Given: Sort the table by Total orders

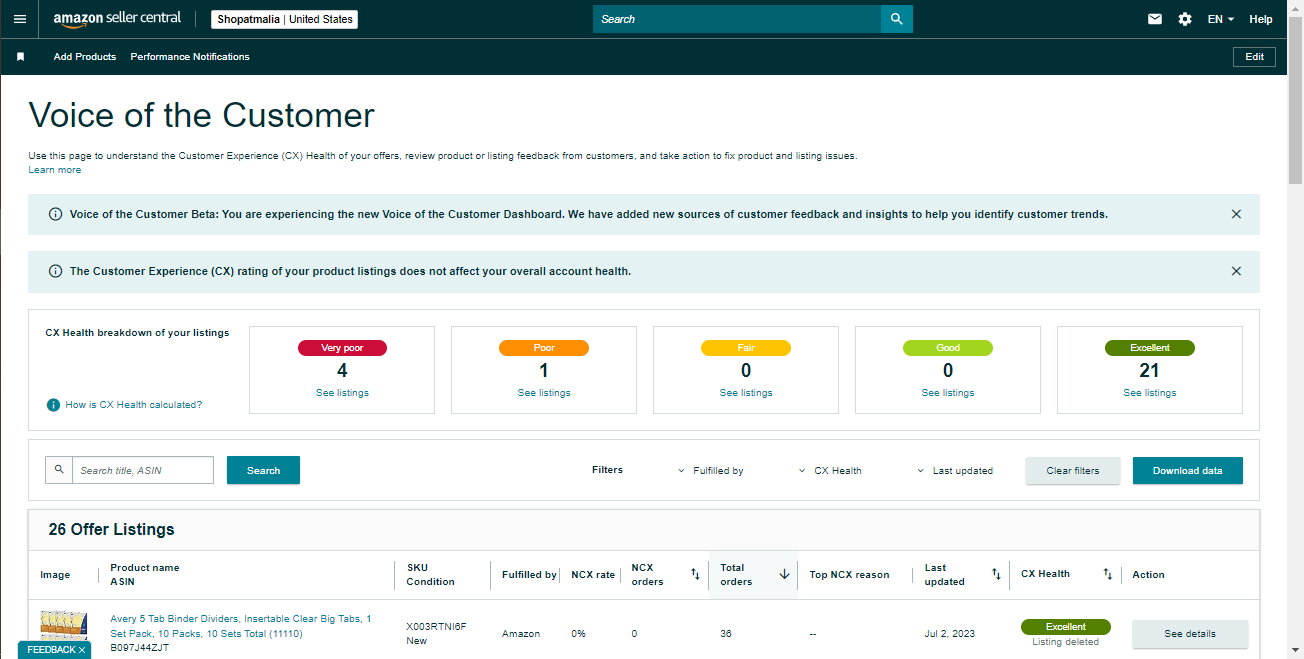Looking at the screenshot, I should [784, 574].
